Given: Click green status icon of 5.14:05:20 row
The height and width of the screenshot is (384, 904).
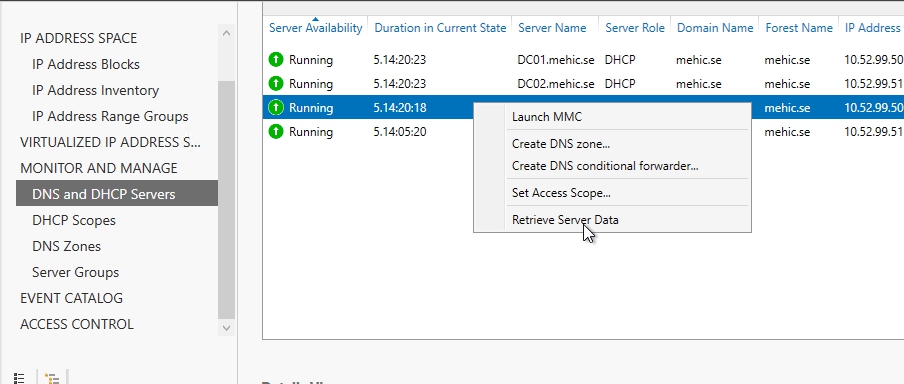Looking at the screenshot, I should (x=276, y=132).
